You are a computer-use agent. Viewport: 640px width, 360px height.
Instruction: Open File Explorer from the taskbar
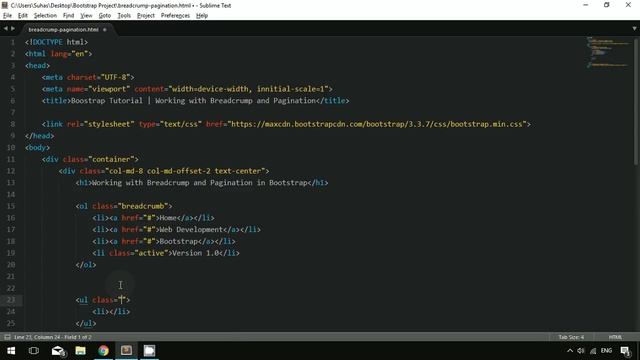coord(80,351)
